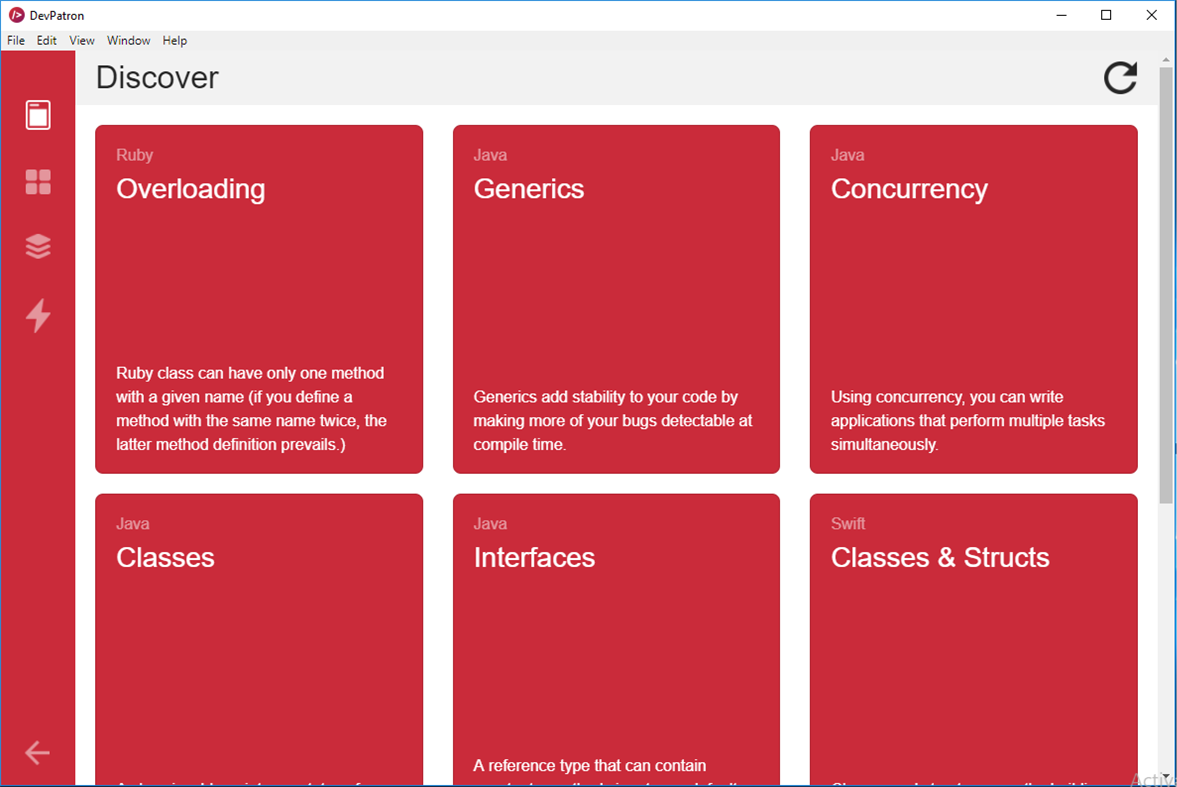Screen dimensions: 1177x787
Task: Open the Java Classes card
Action: [x=258, y=640]
